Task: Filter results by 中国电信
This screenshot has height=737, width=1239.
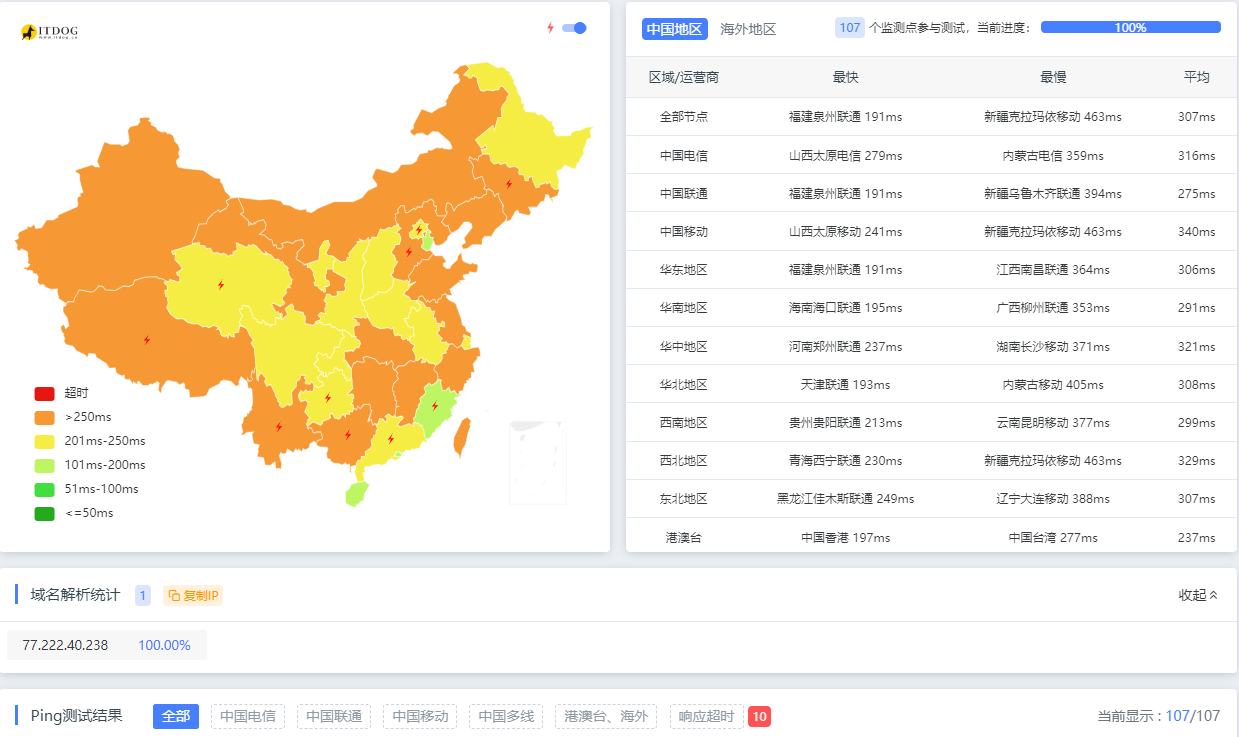Action: pos(248,716)
